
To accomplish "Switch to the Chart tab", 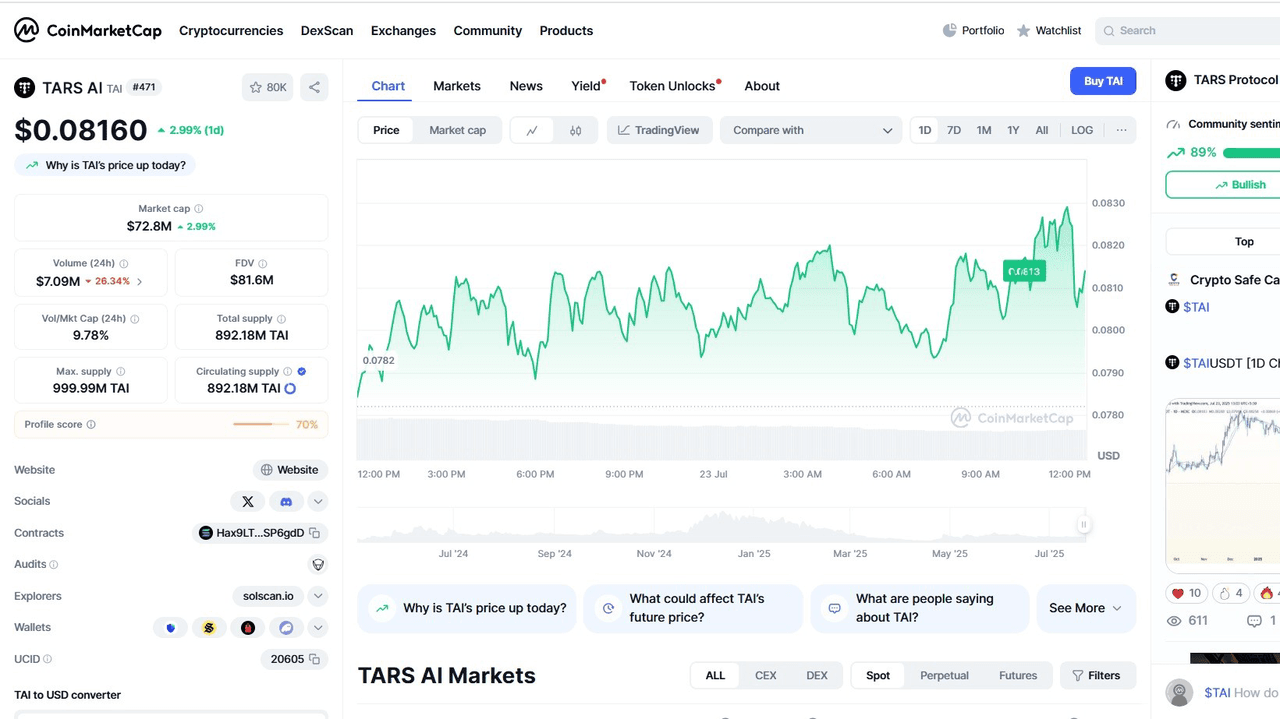I will tap(388, 86).
